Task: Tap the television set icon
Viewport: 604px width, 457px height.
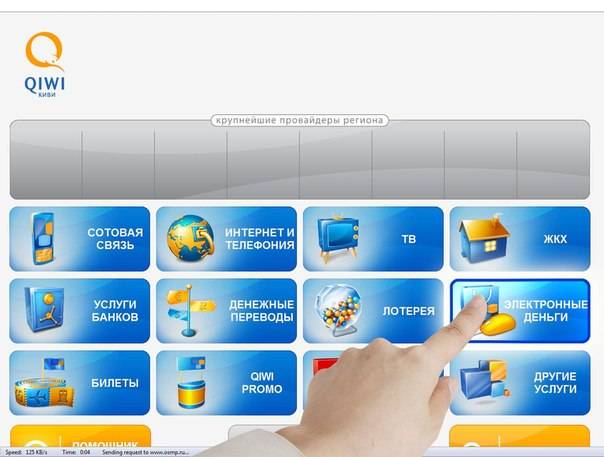Action: pos(338,239)
